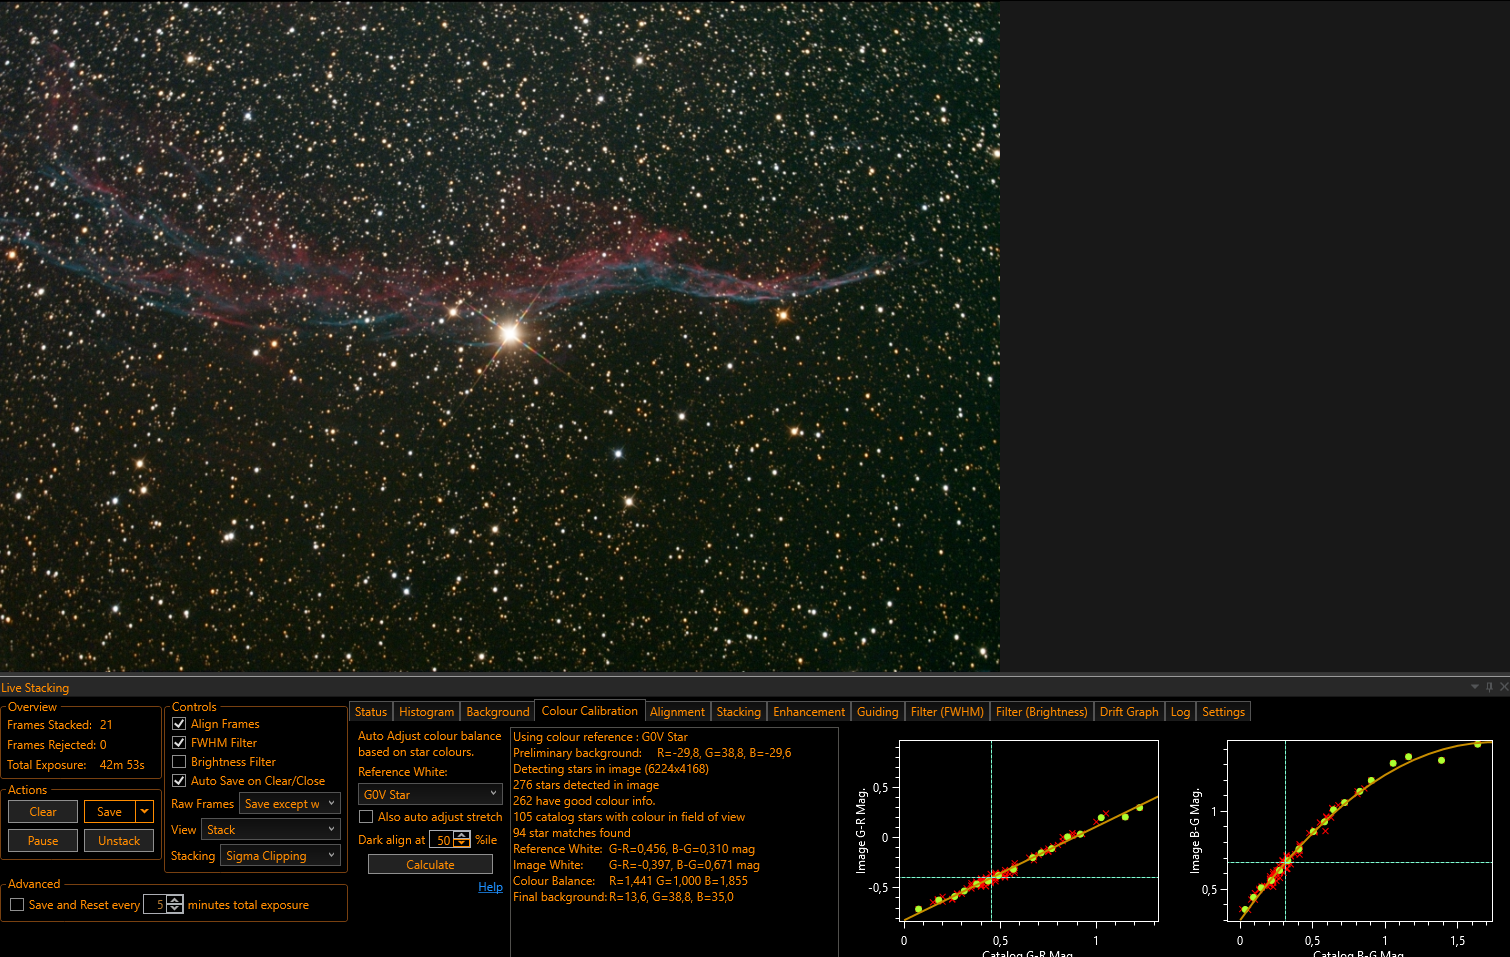Click the Preliminary background line
Image resolution: width=1510 pixels, height=957 pixels.
(x=652, y=753)
